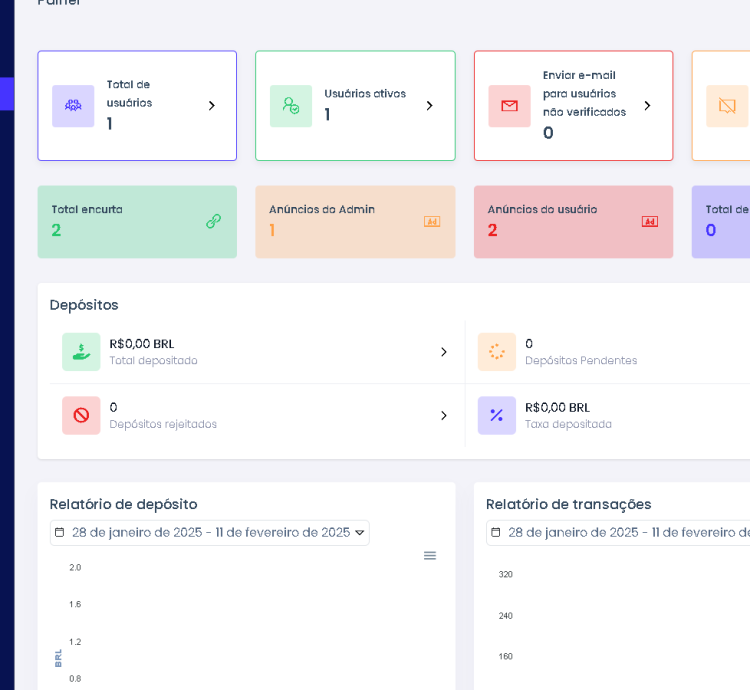
Task: Expand Total de usuários with chevron arrow
Action: 211,106
